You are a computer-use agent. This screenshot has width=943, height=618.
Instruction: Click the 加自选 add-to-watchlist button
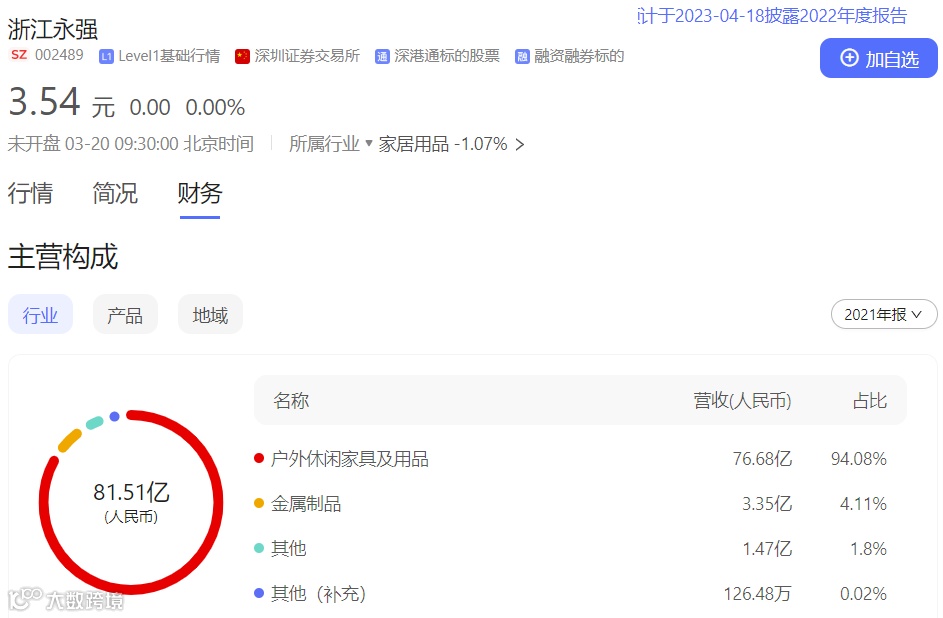[878, 58]
